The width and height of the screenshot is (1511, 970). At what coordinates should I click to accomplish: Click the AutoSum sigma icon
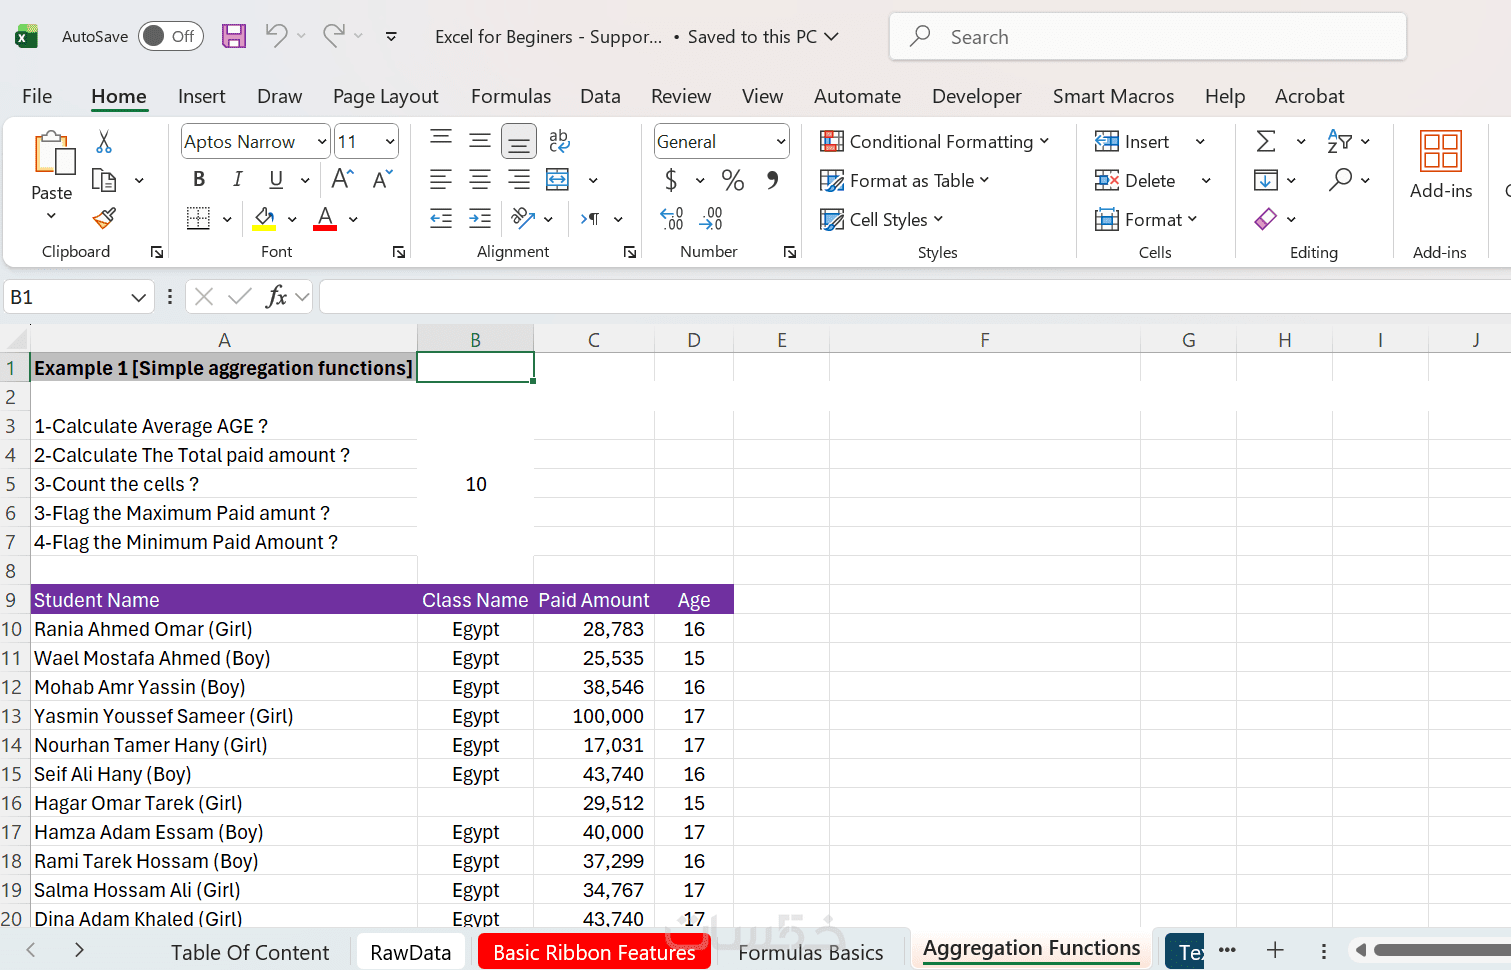point(1266,142)
